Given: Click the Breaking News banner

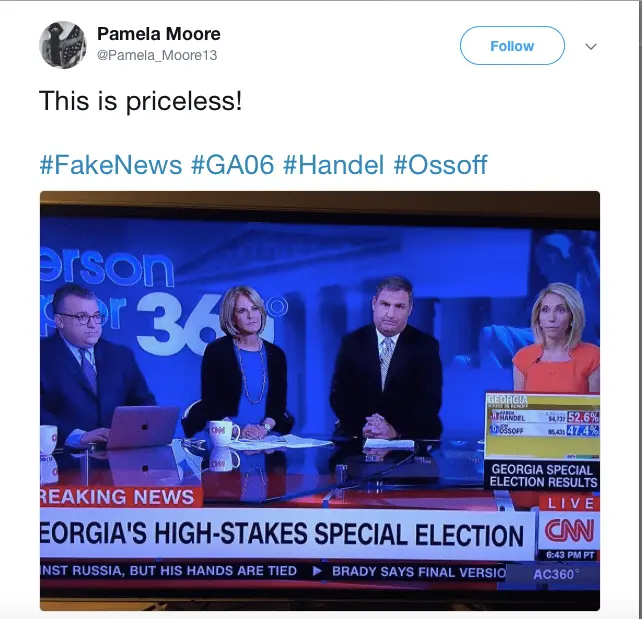Looking at the screenshot, I should tap(121, 497).
